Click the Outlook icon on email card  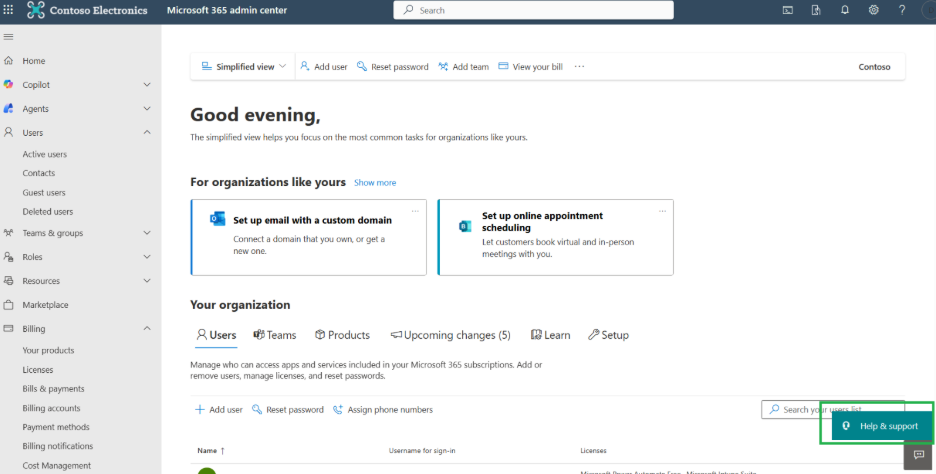217,218
